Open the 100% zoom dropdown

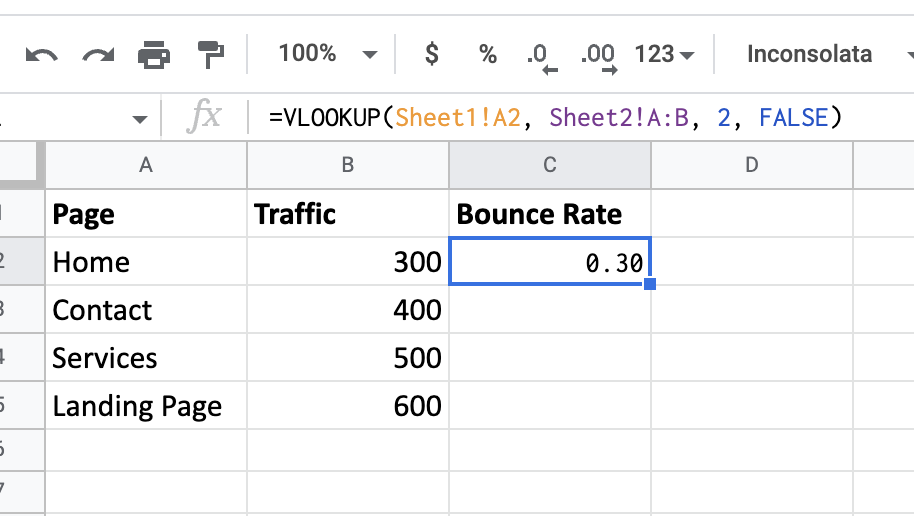pos(327,54)
